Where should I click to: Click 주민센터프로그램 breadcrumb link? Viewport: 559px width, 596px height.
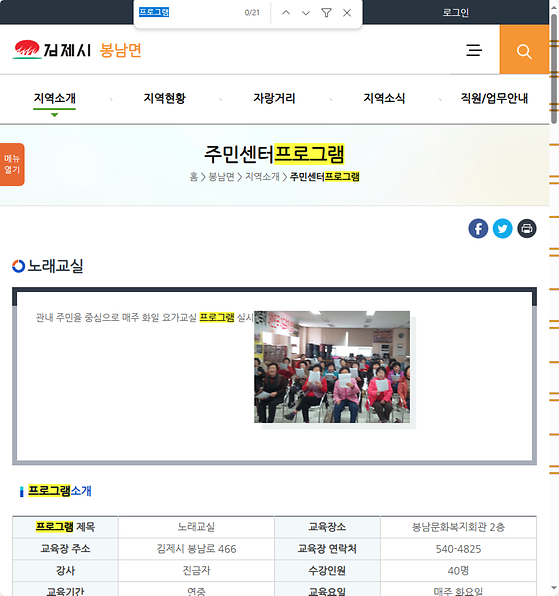325,177
